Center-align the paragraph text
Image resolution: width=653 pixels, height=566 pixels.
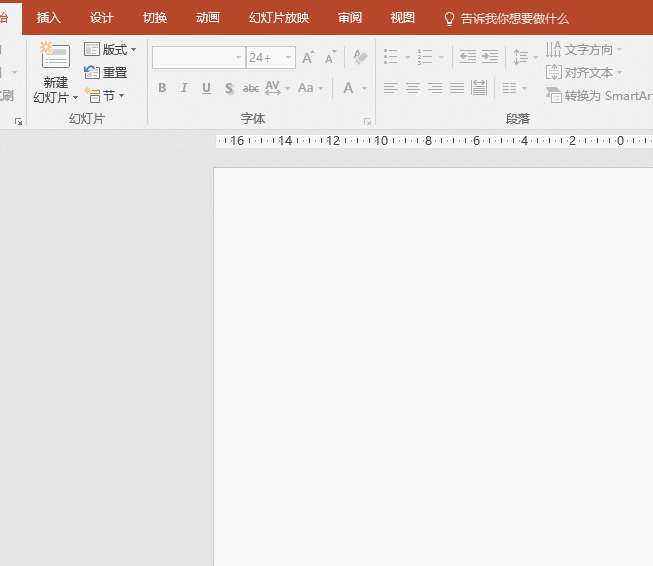[412, 89]
